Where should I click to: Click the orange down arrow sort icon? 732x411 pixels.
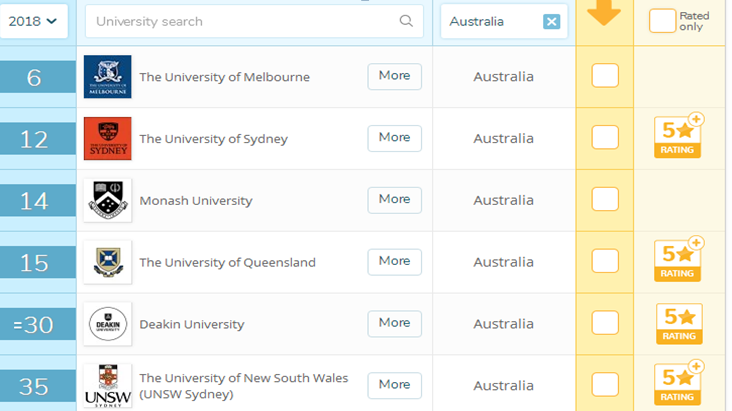(x=604, y=14)
